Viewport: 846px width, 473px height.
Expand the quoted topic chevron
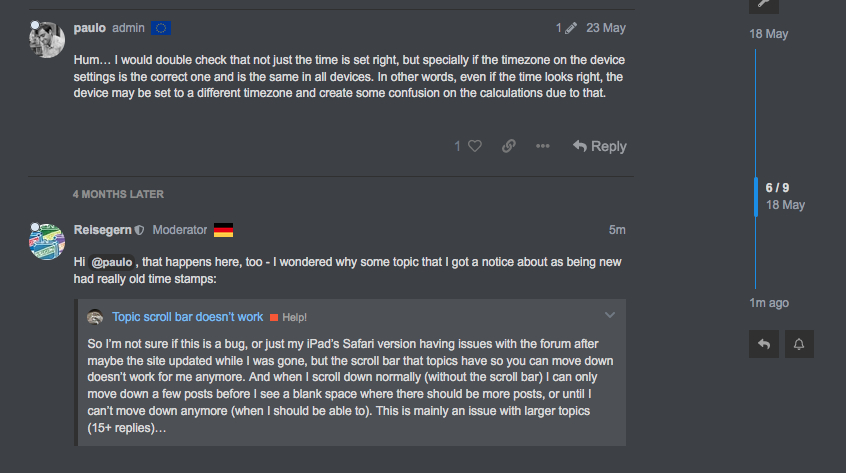point(610,316)
